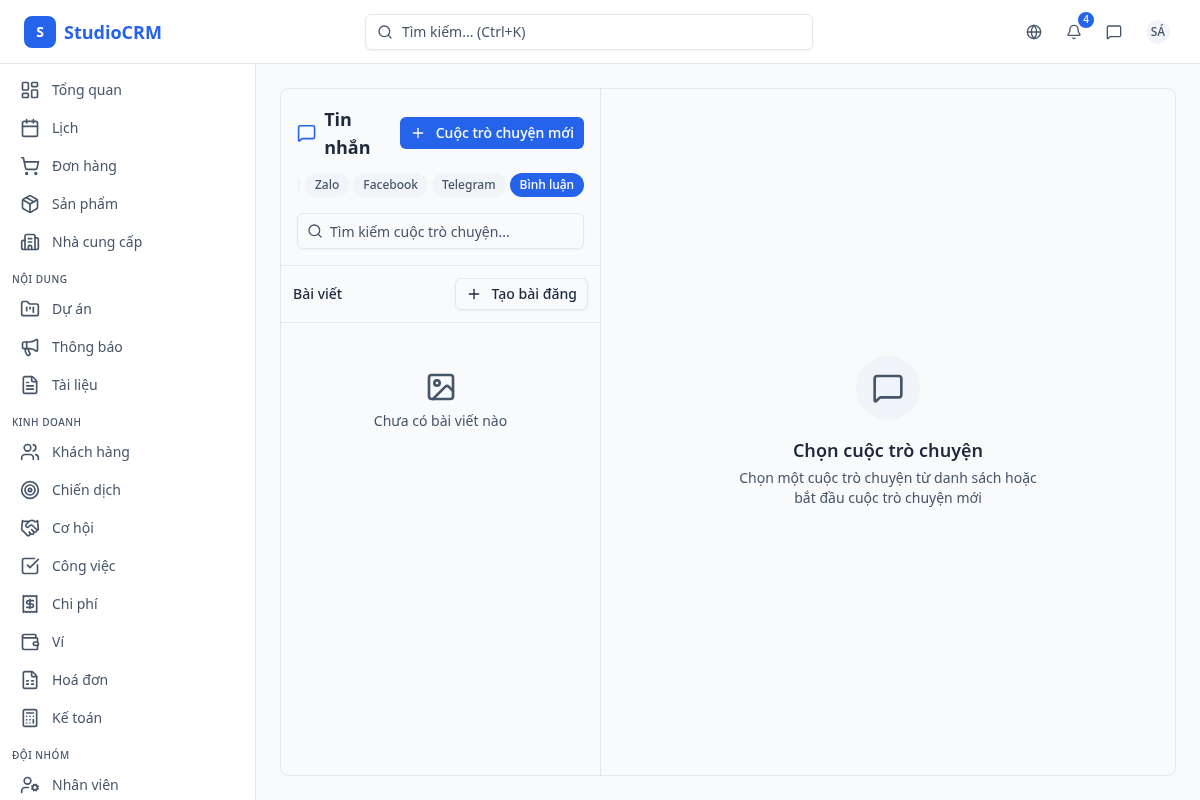Open the chat icon in header
The height and width of the screenshot is (800, 1200).
pyautogui.click(x=1114, y=32)
